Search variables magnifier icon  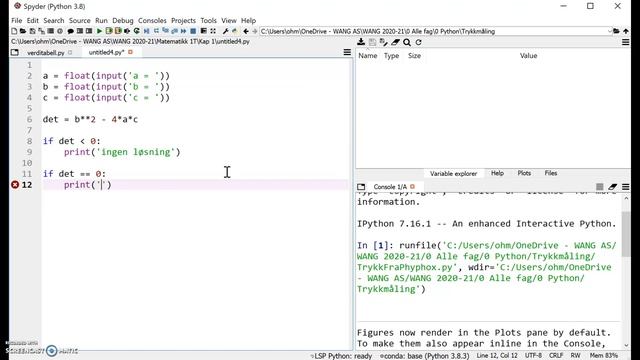coord(407,42)
